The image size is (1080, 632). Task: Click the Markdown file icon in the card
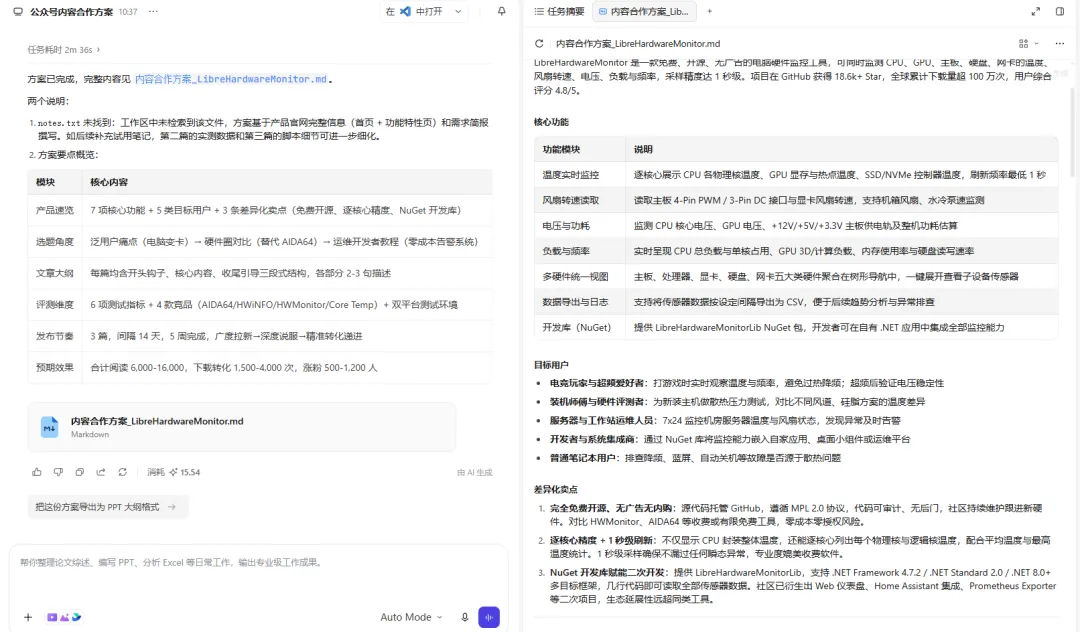pos(49,427)
